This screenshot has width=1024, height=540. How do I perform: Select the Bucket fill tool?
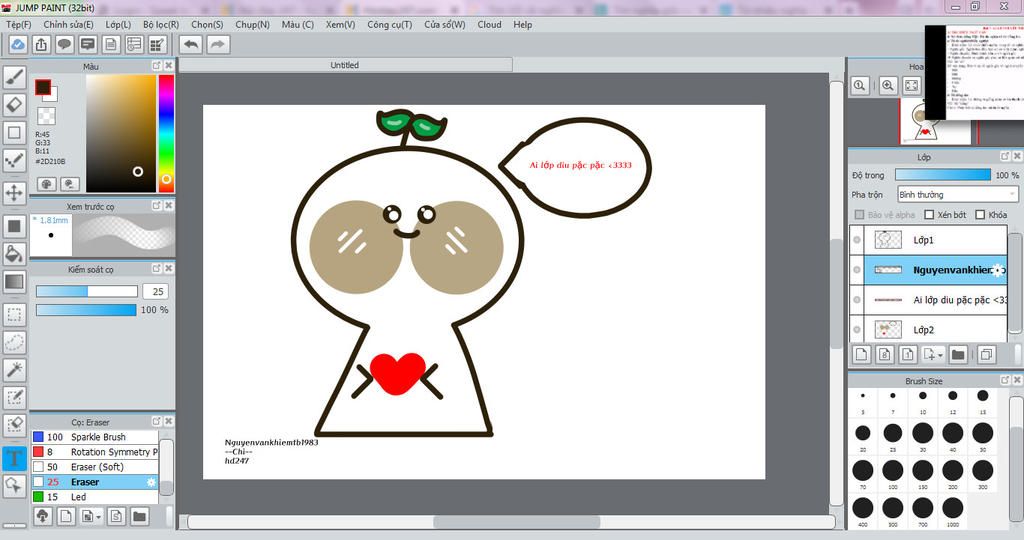tap(14, 254)
